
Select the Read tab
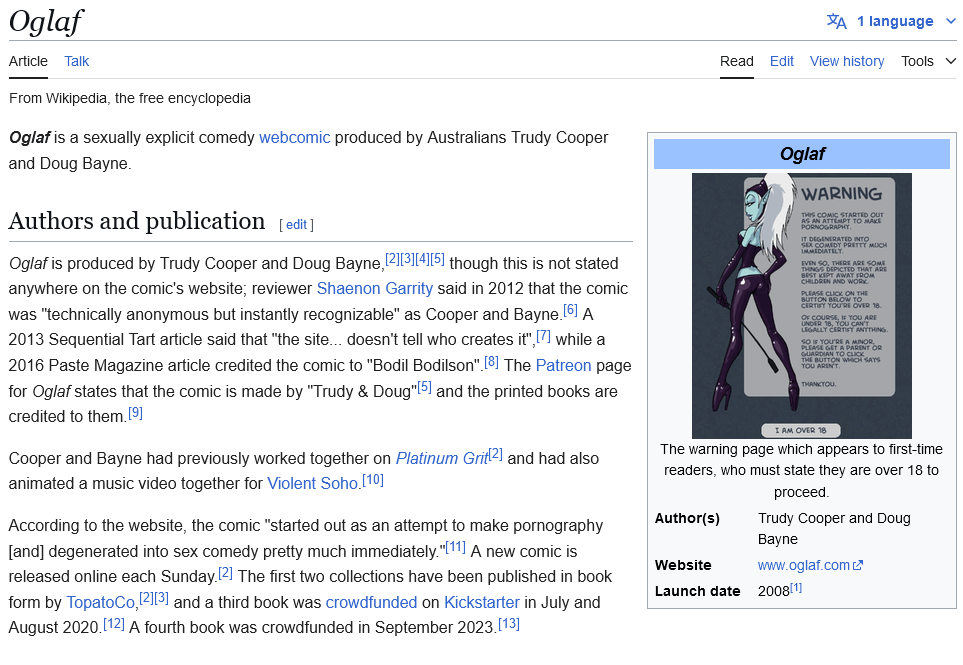tap(736, 61)
